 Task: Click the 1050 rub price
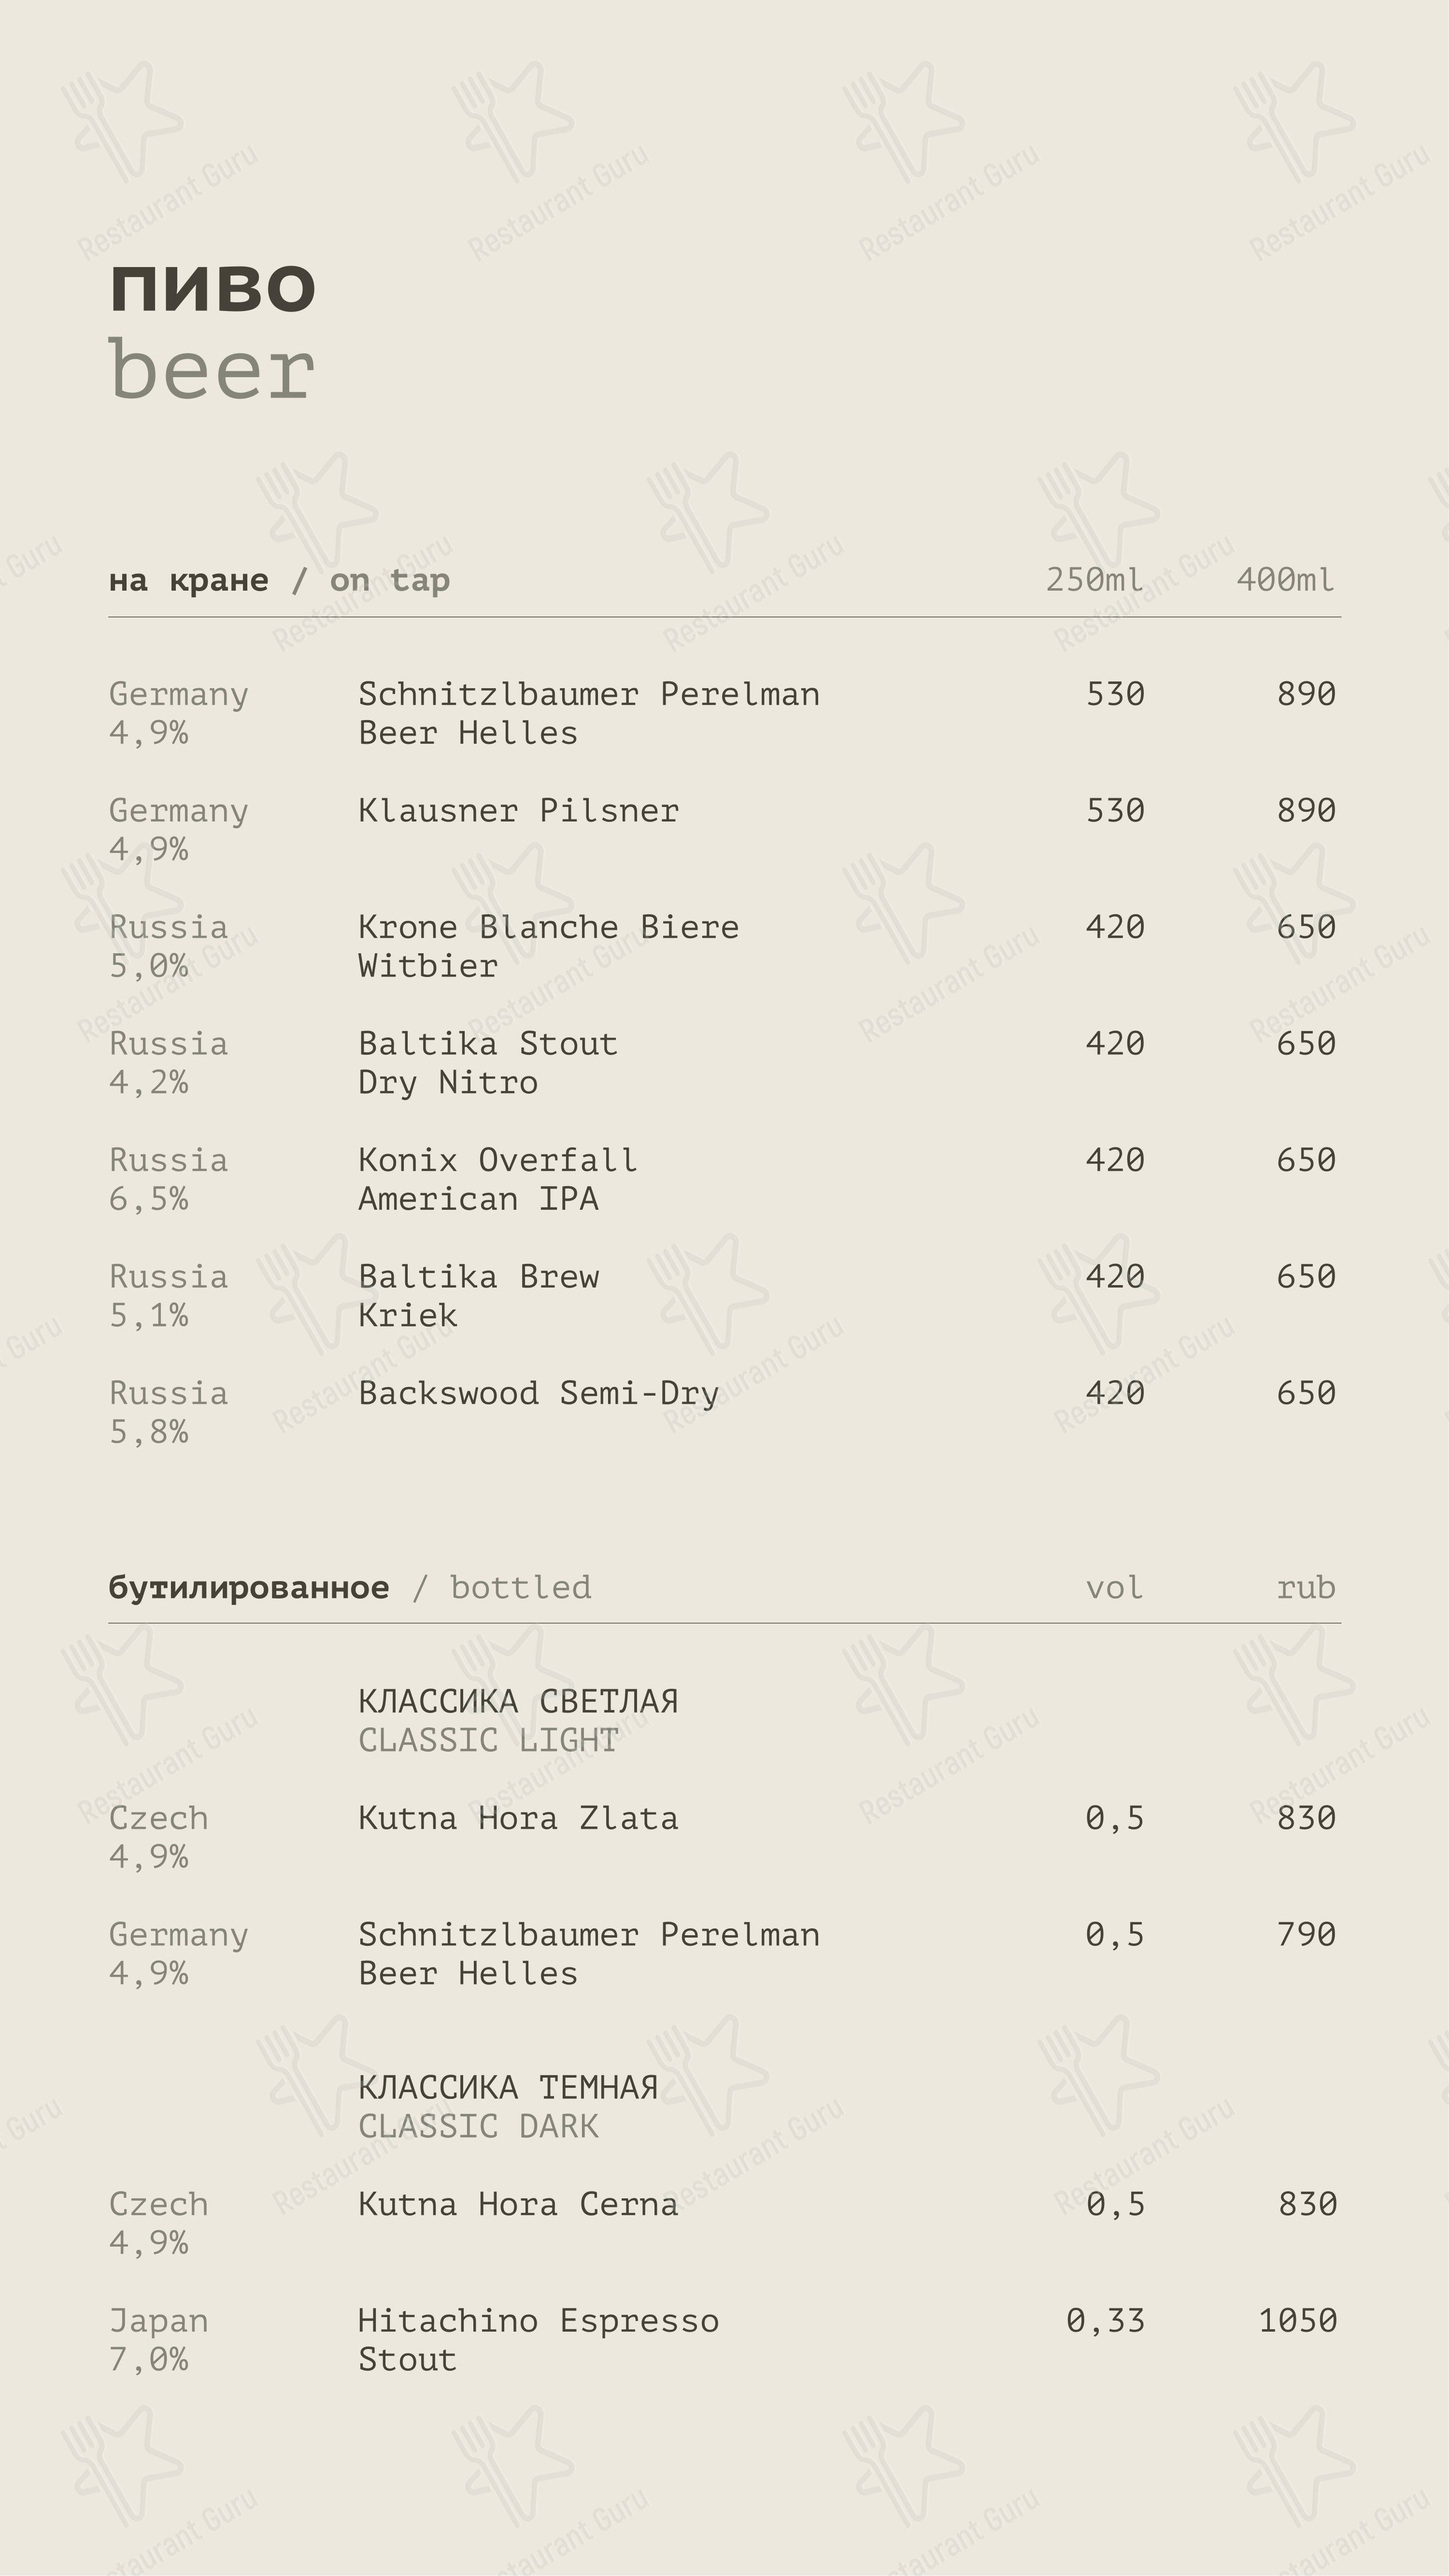coord(1297,2320)
